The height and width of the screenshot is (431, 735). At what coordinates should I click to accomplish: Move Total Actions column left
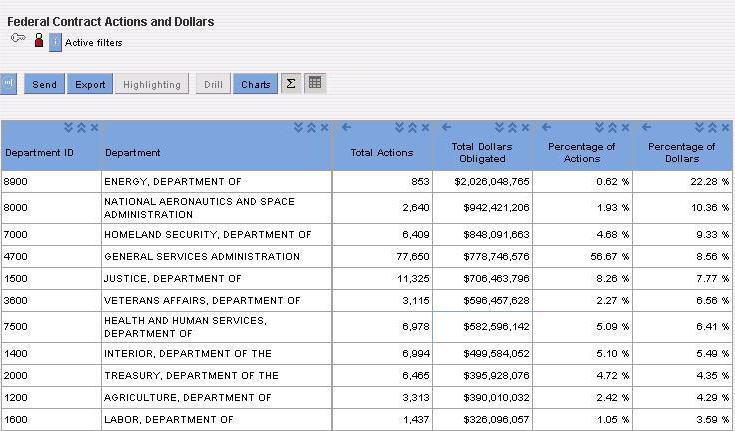tap(346, 127)
